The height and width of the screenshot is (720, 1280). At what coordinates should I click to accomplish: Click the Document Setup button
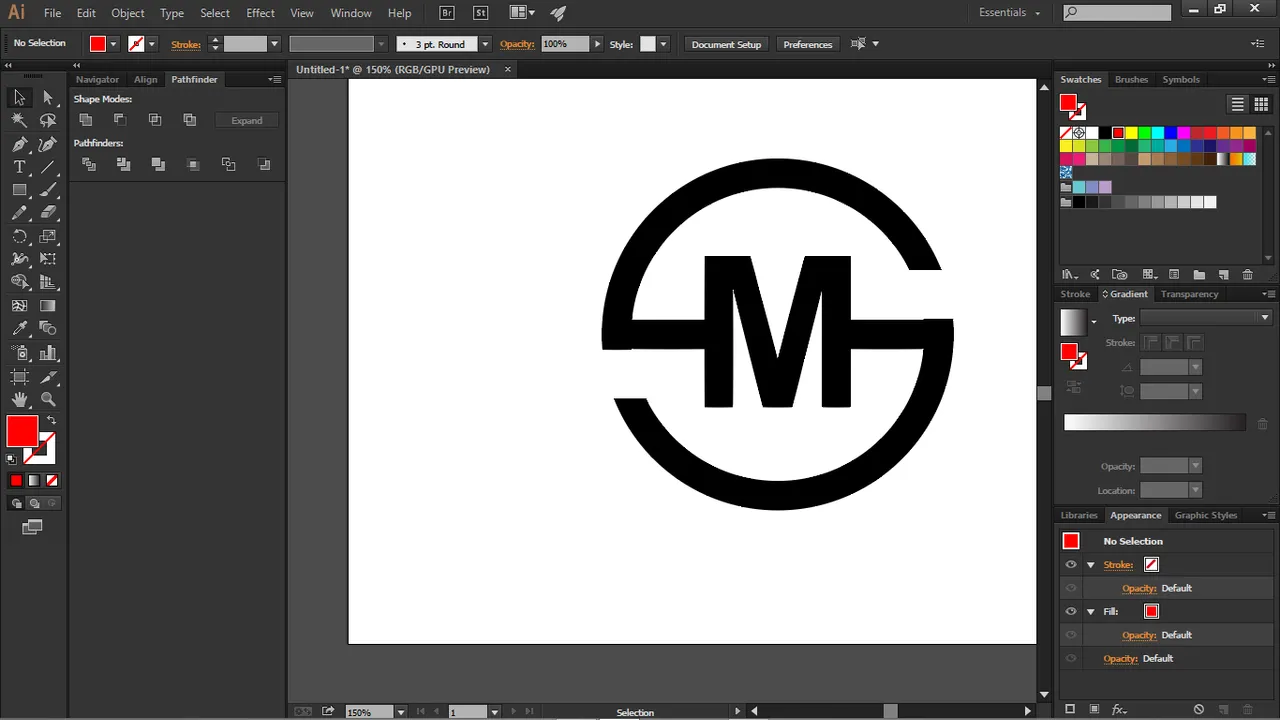726,44
